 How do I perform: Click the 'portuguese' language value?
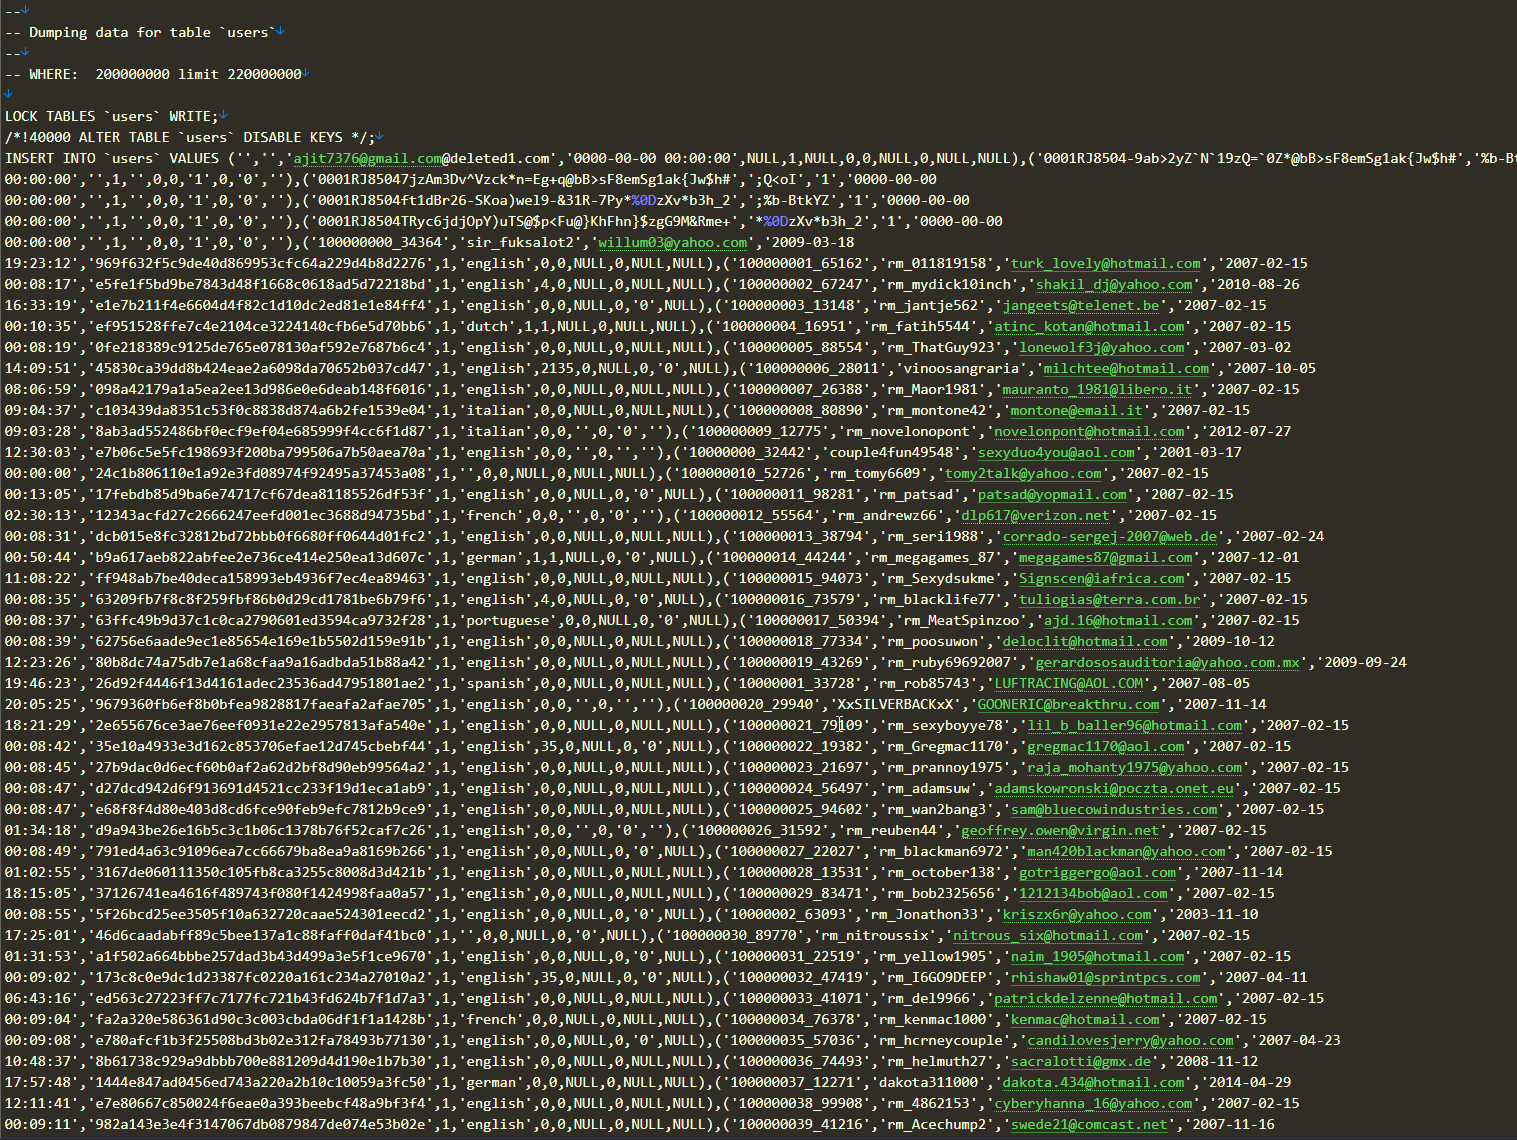click(x=506, y=620)
